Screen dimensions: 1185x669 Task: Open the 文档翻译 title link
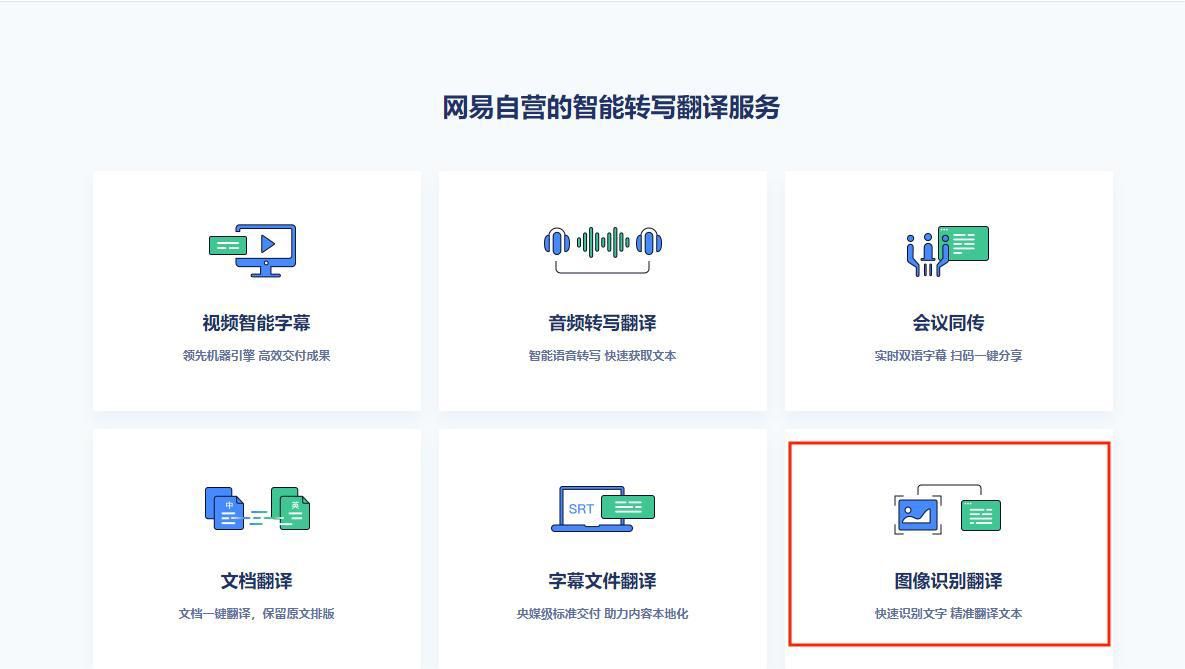256,581
